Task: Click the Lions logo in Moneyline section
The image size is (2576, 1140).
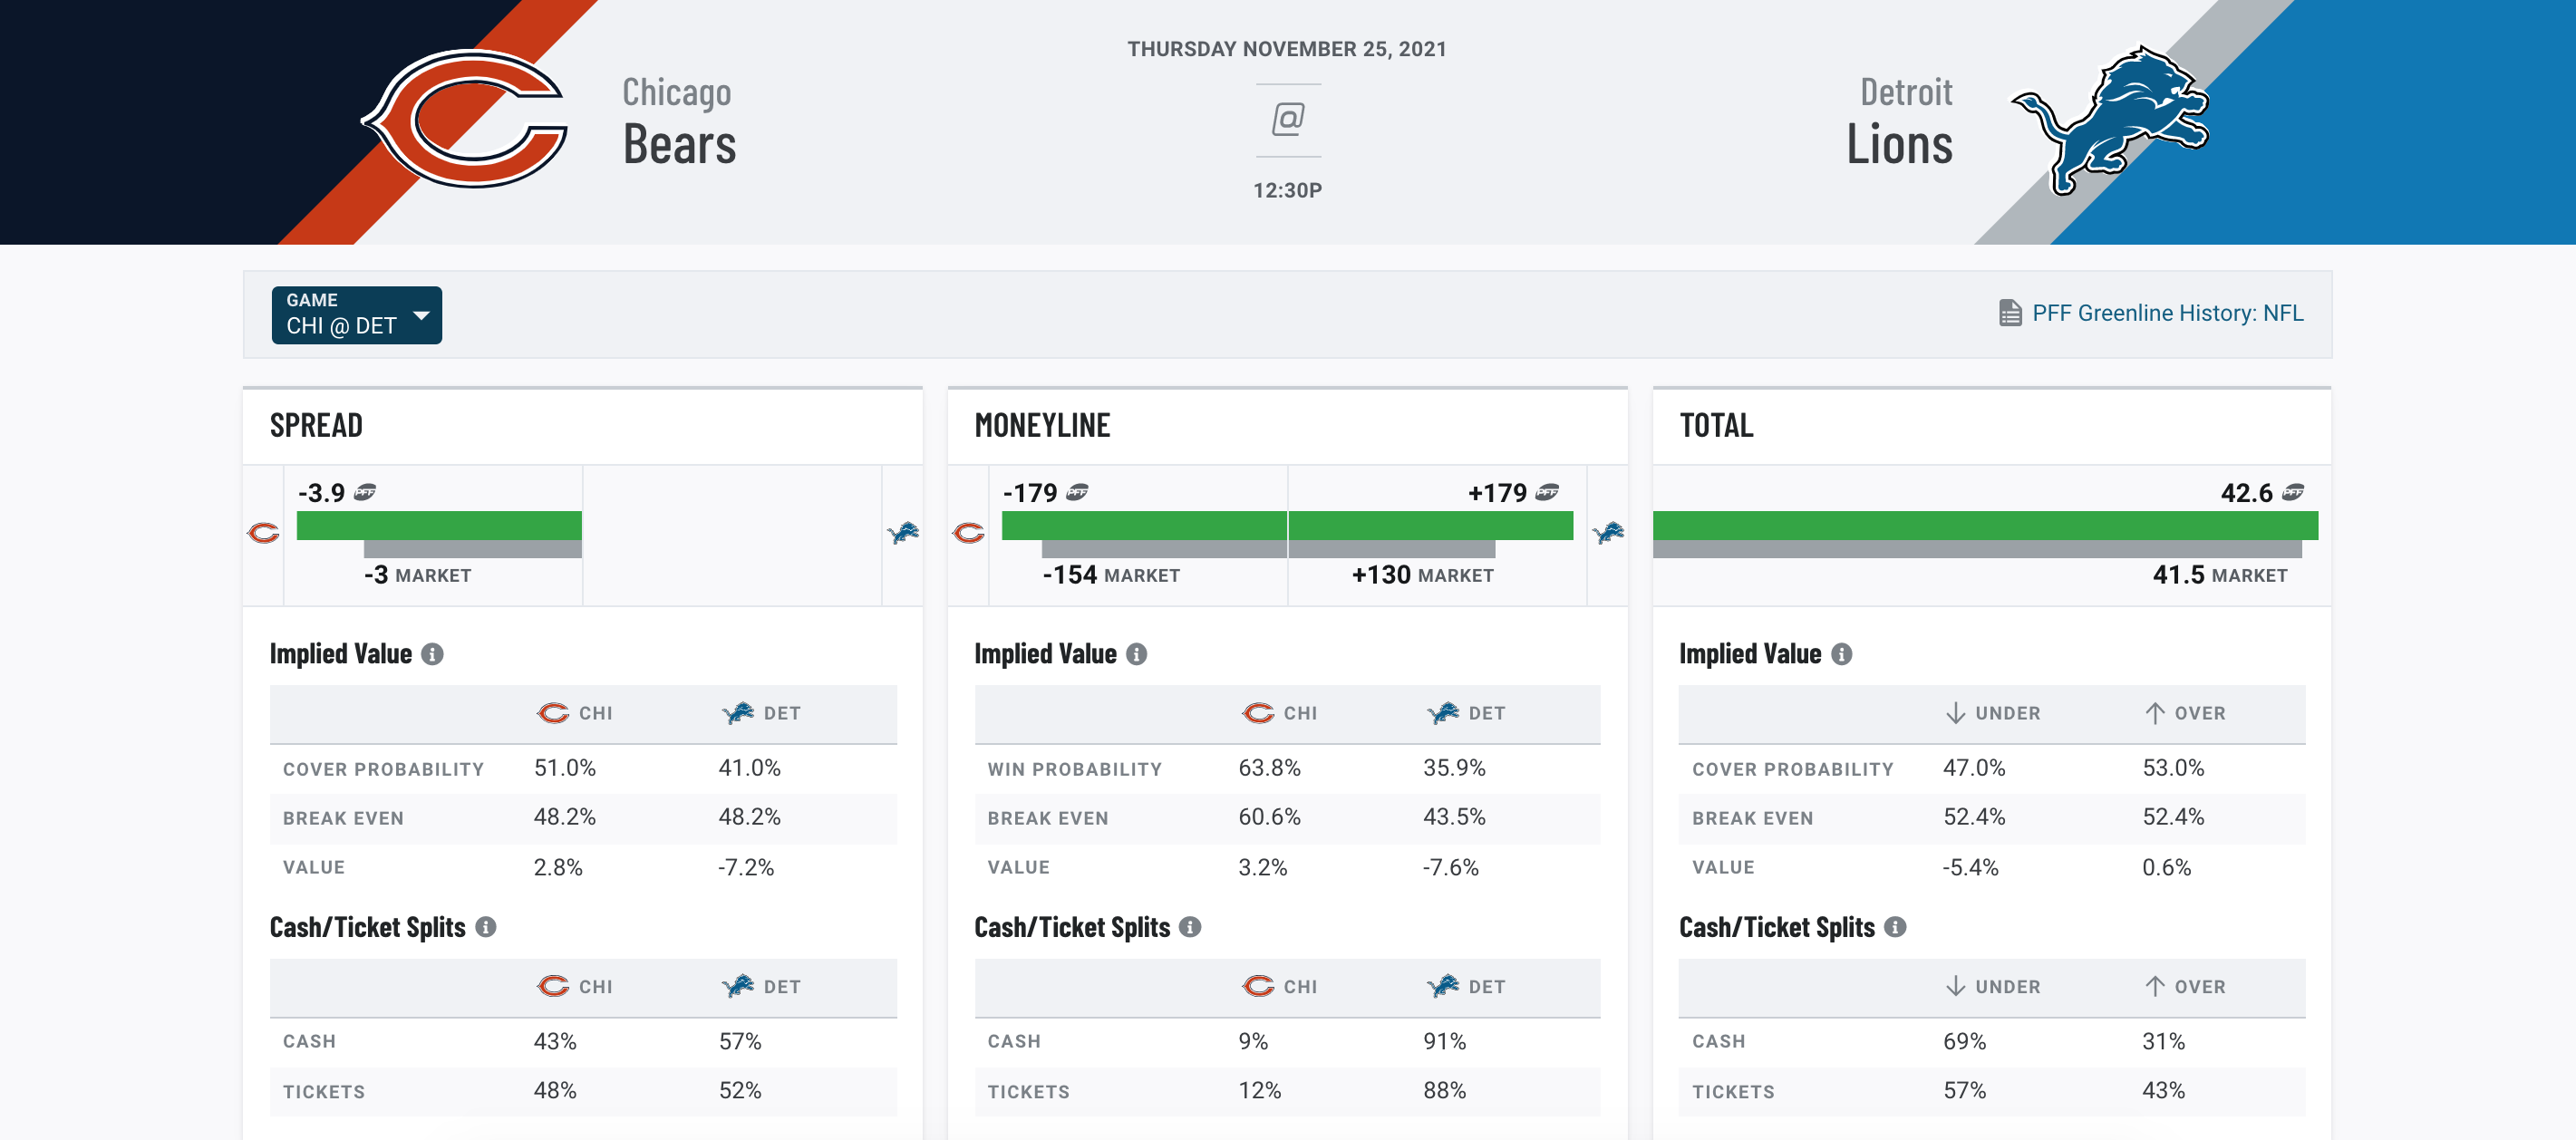Action: click(1608, 532)
